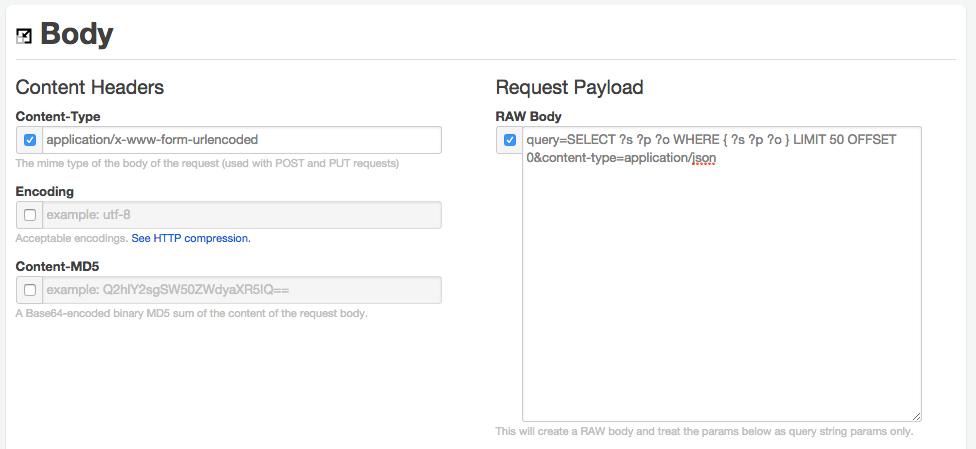Click the Content-MD5 field label
The width and height of the screenshot is (976, 449).
57,266
